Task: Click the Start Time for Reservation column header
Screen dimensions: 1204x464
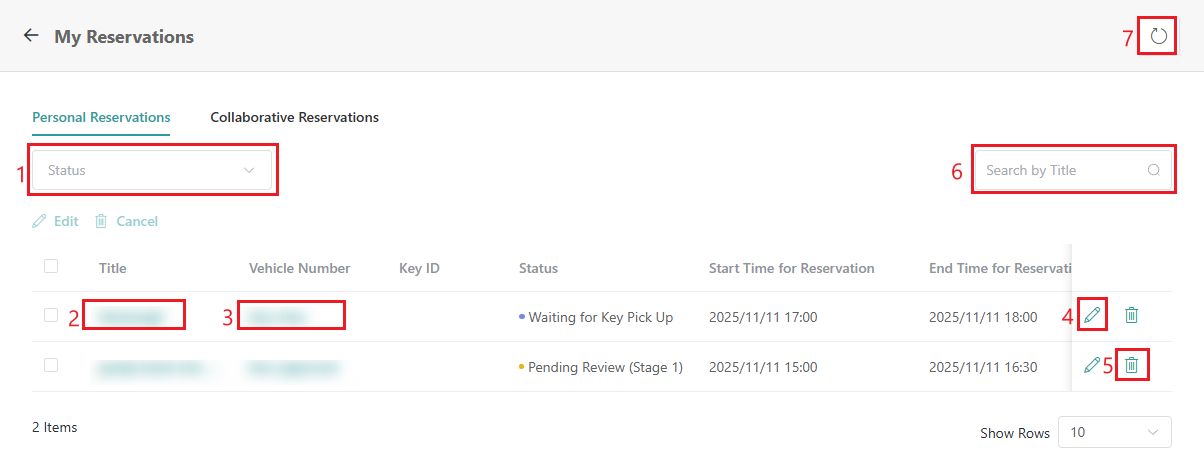Action: pos(791,268)
